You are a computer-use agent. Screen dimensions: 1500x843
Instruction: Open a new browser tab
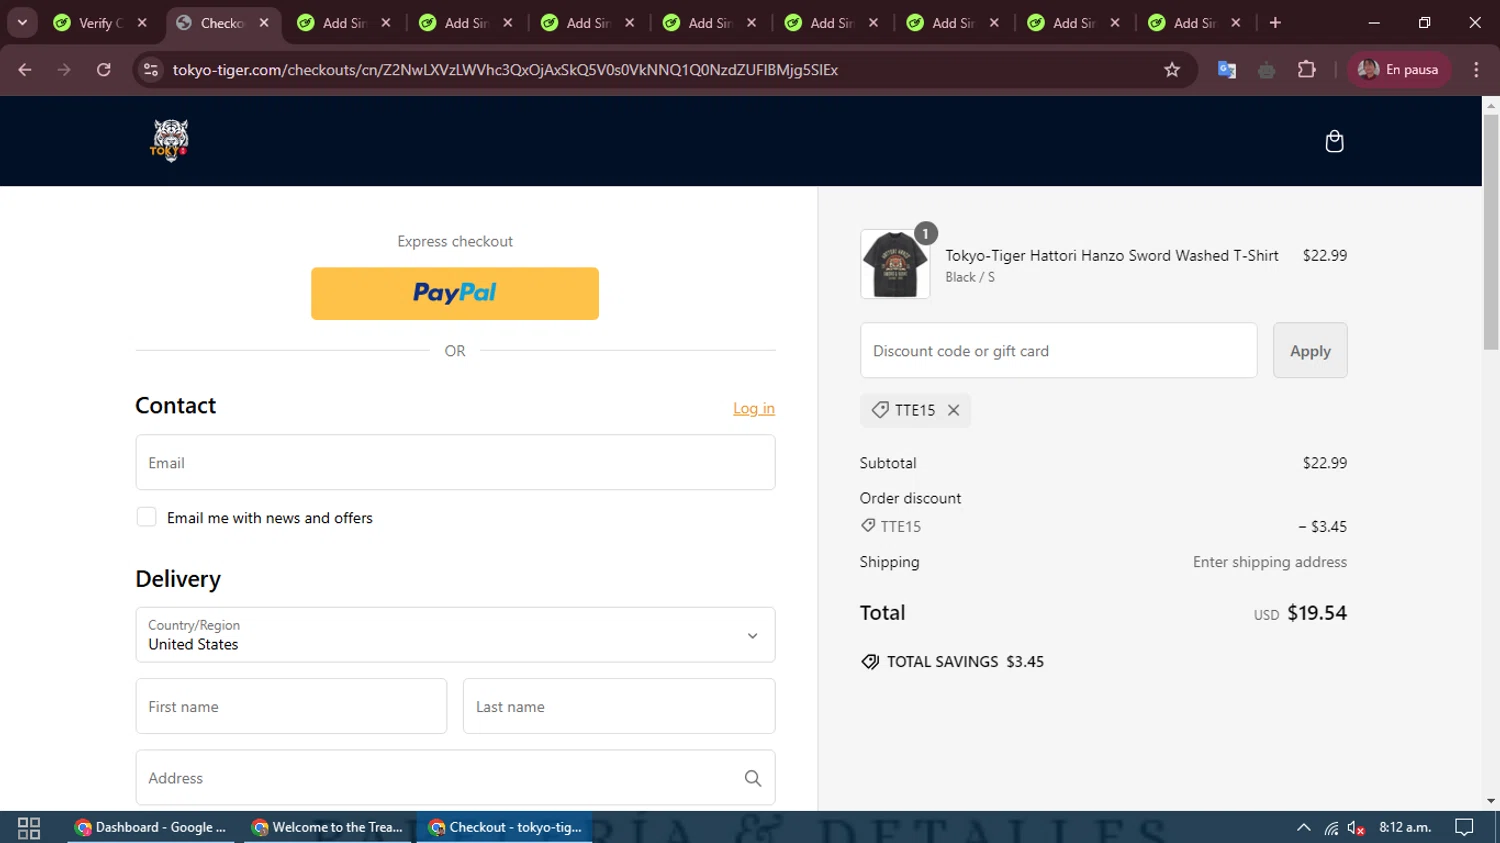point(1275,22)
